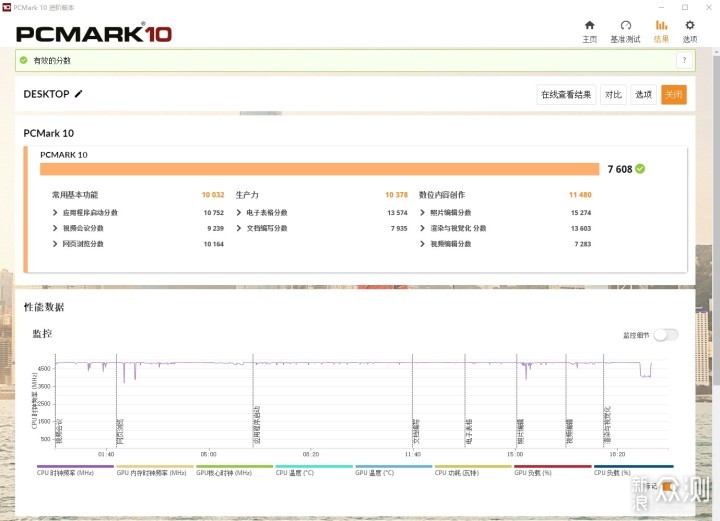Click the 生产力 score 10 378
Screen dimensions: 720x521
point(396,195)
